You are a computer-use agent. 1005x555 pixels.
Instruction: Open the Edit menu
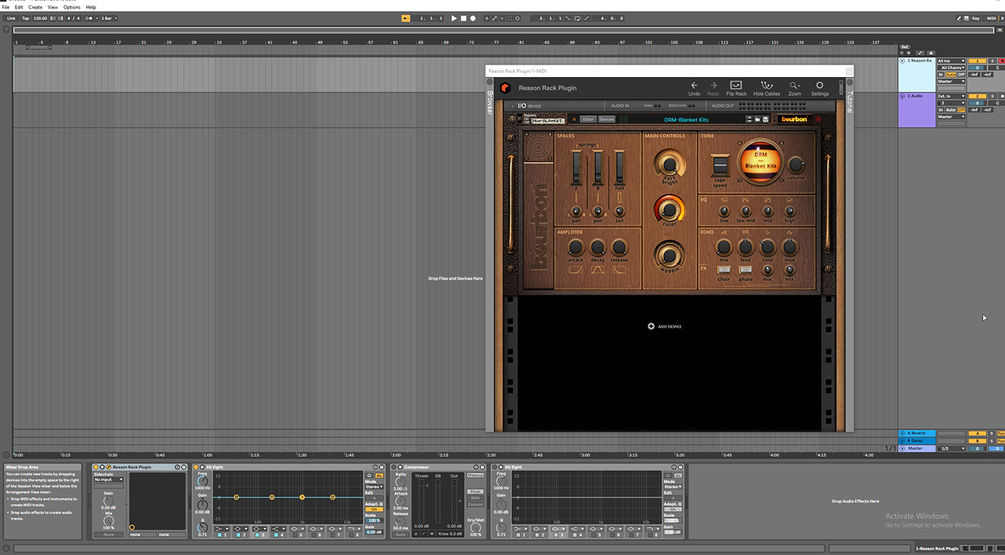pyautogui.click(x=19, y=7)
